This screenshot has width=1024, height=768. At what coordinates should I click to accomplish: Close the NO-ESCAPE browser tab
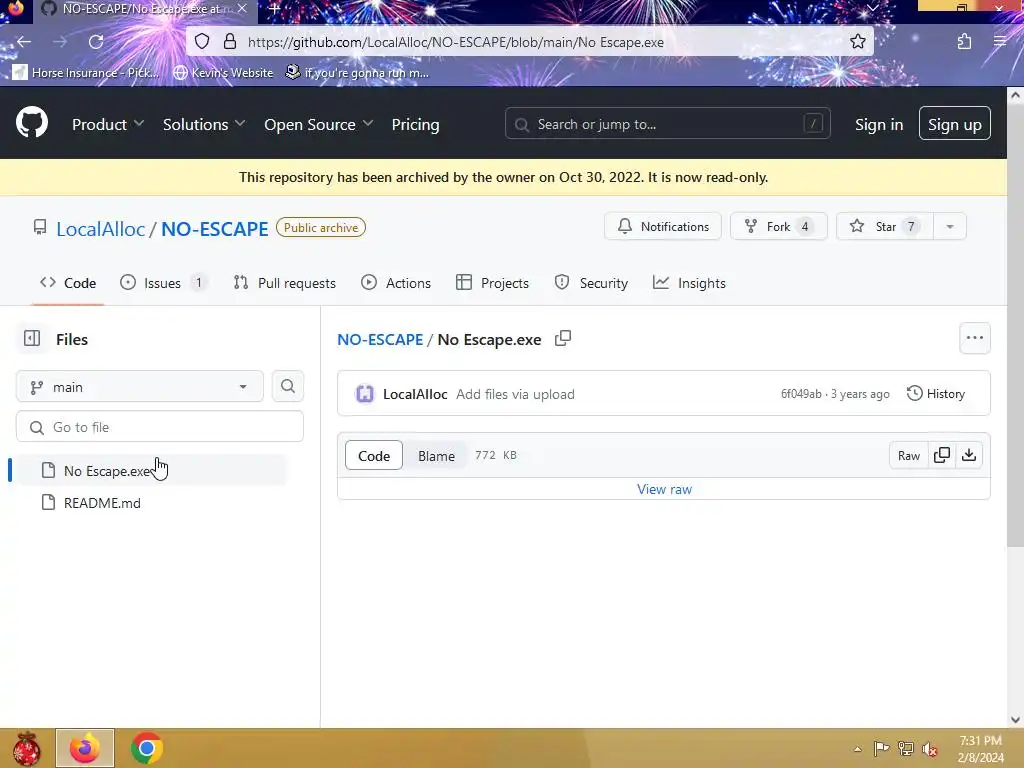[x=242, y=9]
